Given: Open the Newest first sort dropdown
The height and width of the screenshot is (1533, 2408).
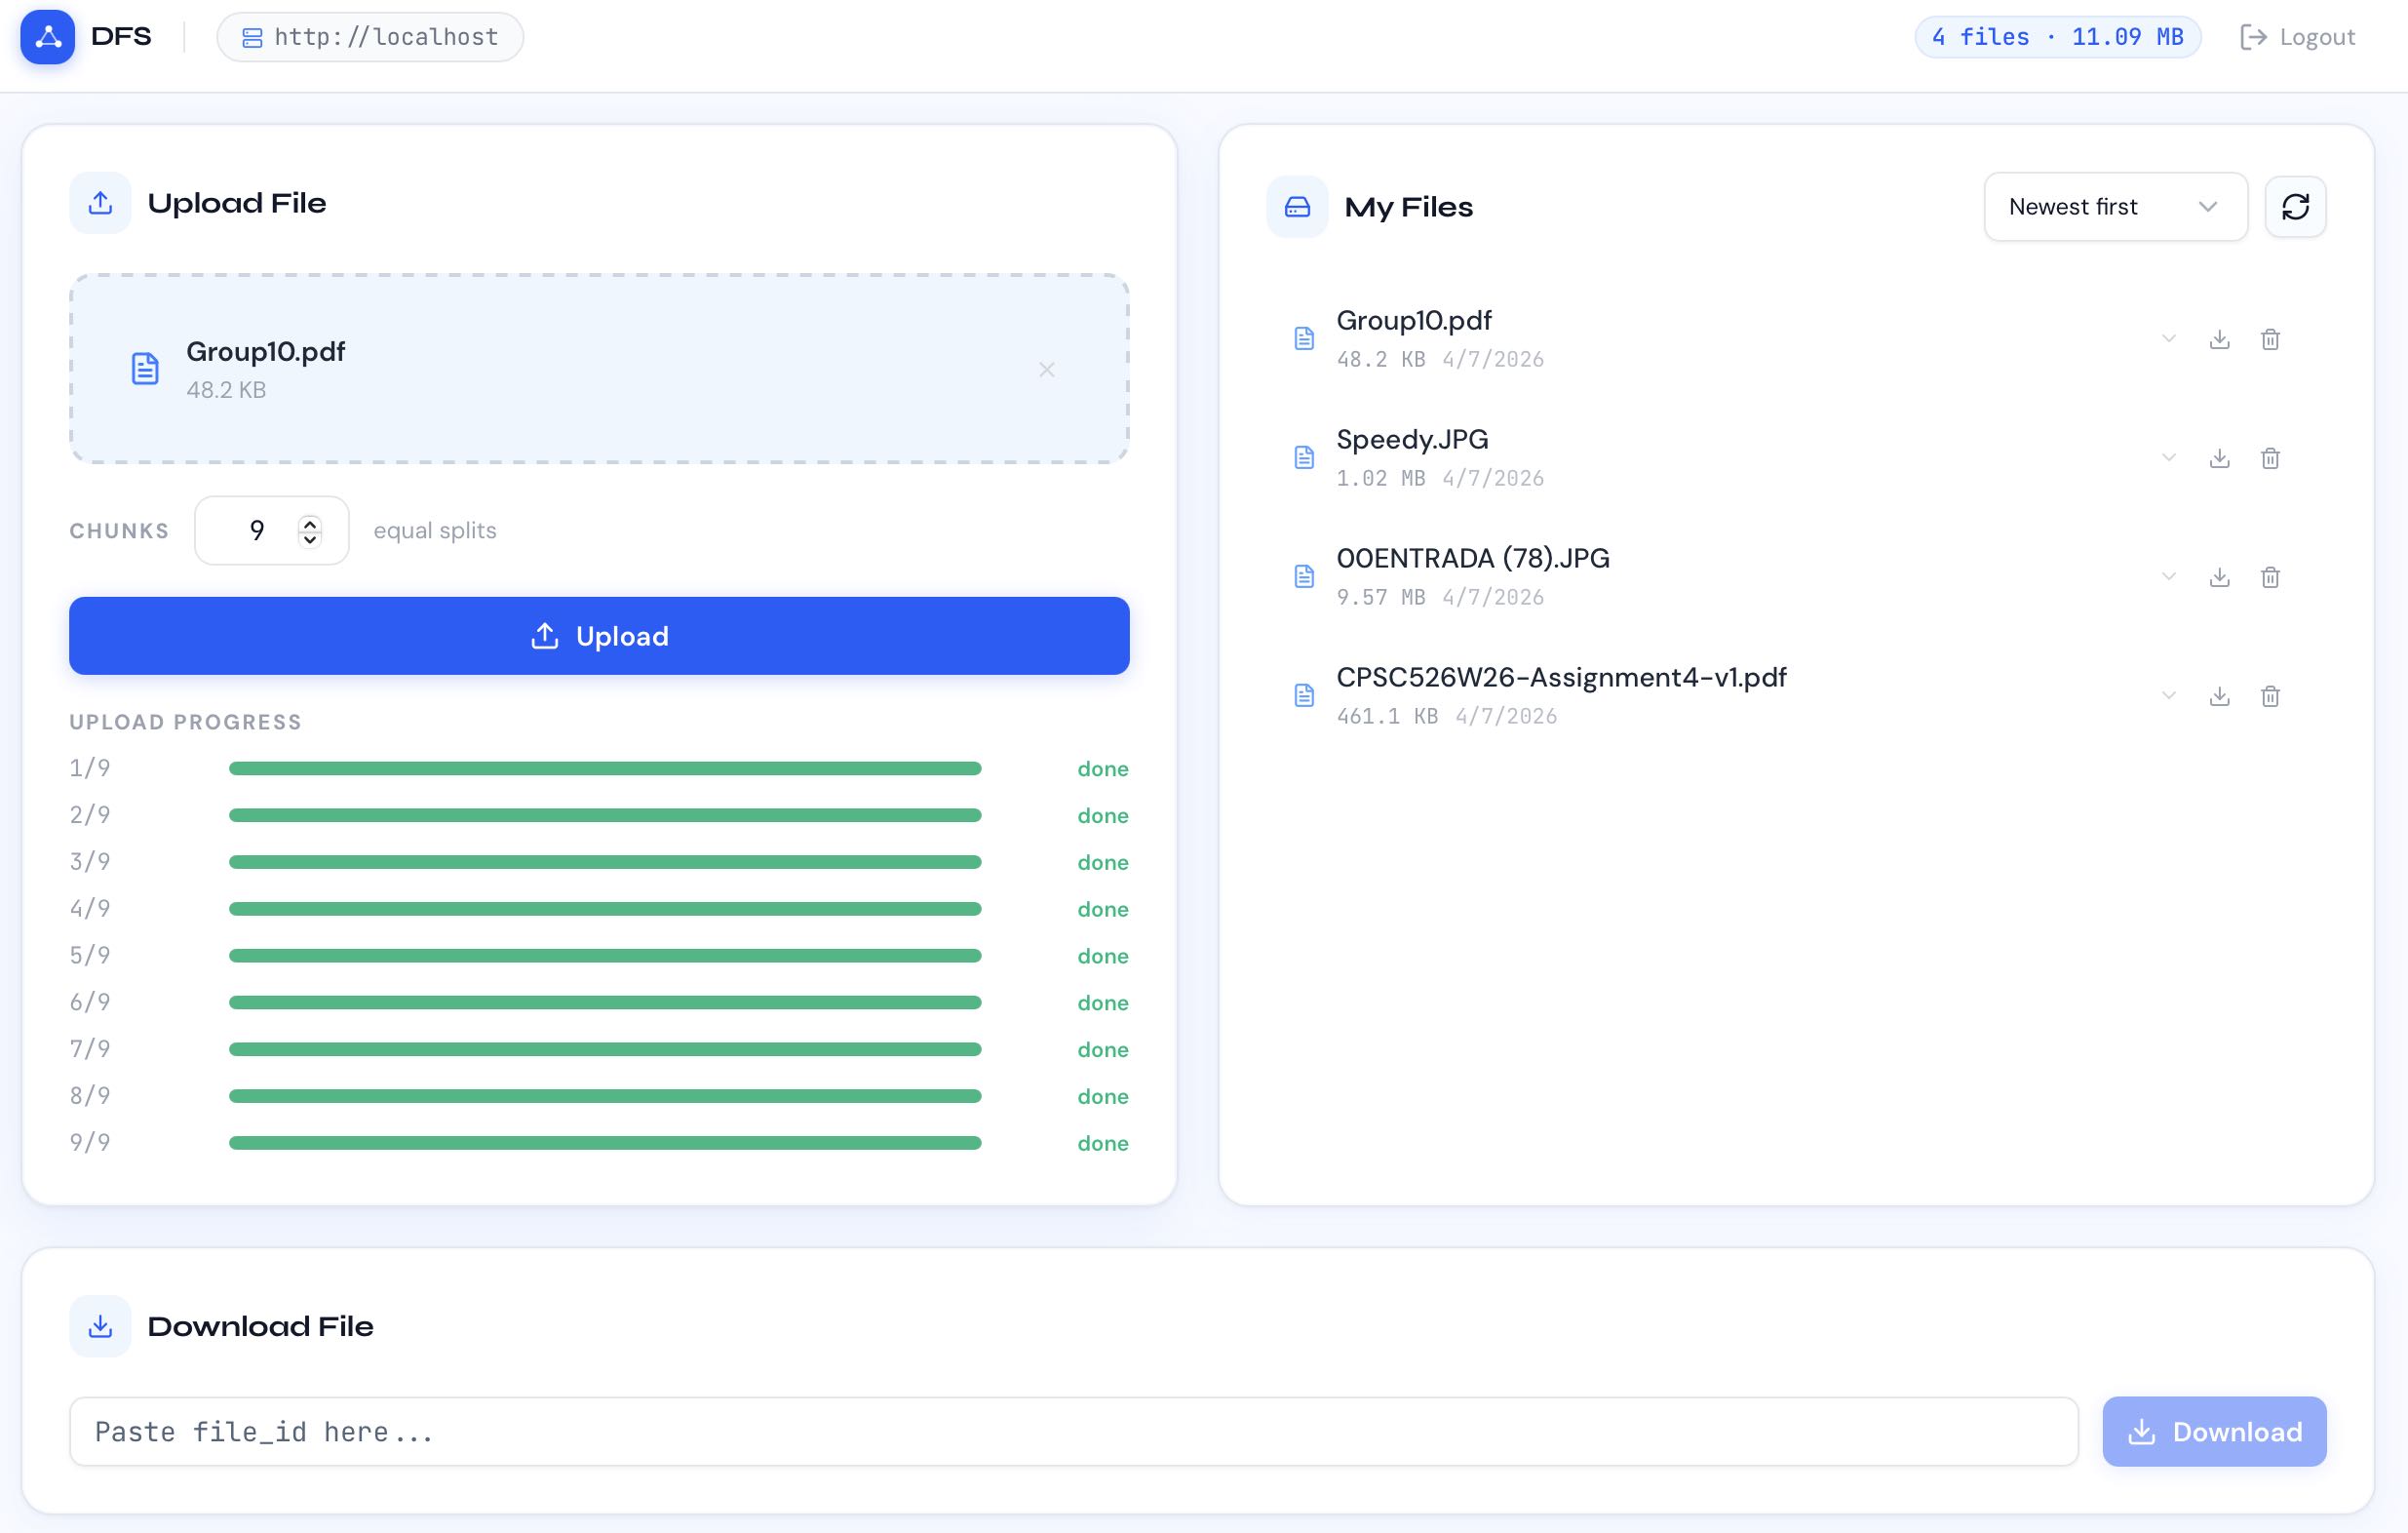Looking at the screenshot, I should [2115, 207].
